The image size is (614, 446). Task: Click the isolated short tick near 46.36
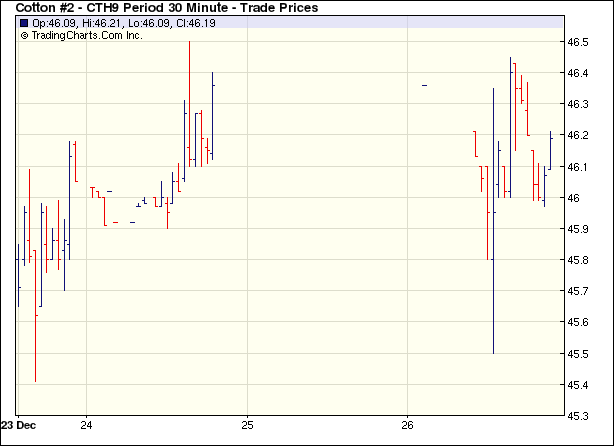pyautogui.click(x=424, y=86)
